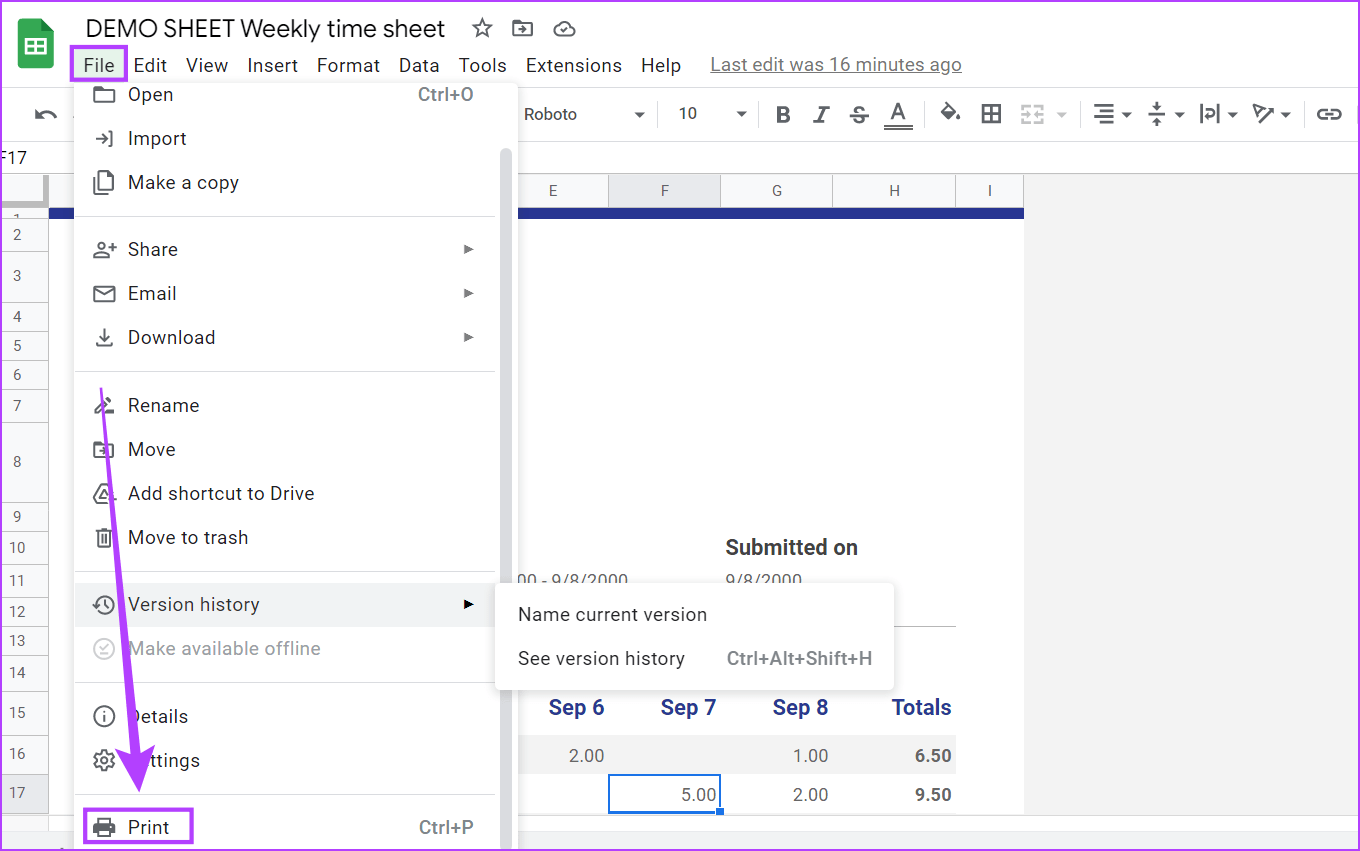Toggle the Move to folder option
The image size is (1360, 851).
click(x=522, y=28)
